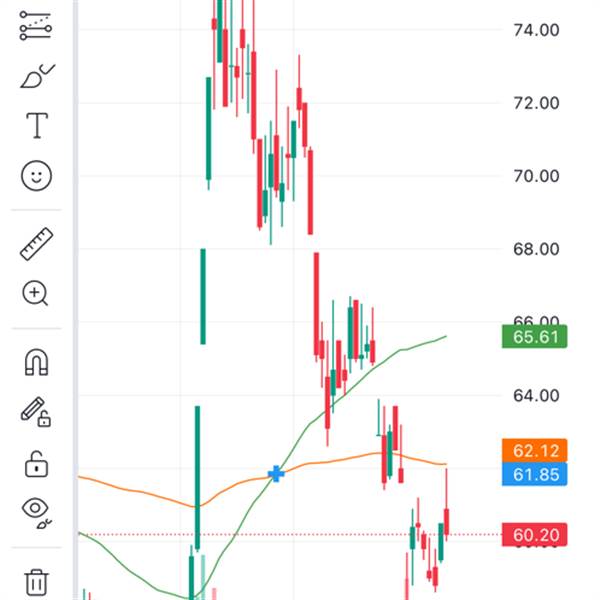This screenshot has height=600, width=600.
Task: Toggle Hide All Drawings eye icon
Action: point(36,513)
